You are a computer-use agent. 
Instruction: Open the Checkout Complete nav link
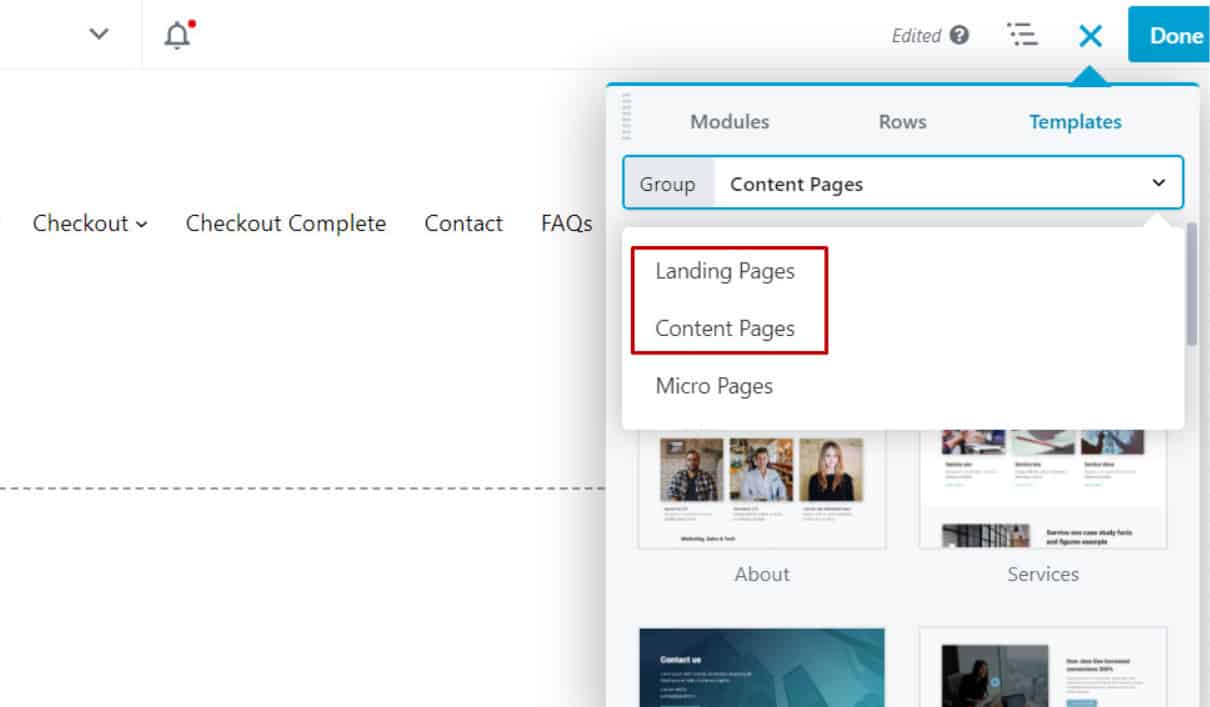pos(285,223)
